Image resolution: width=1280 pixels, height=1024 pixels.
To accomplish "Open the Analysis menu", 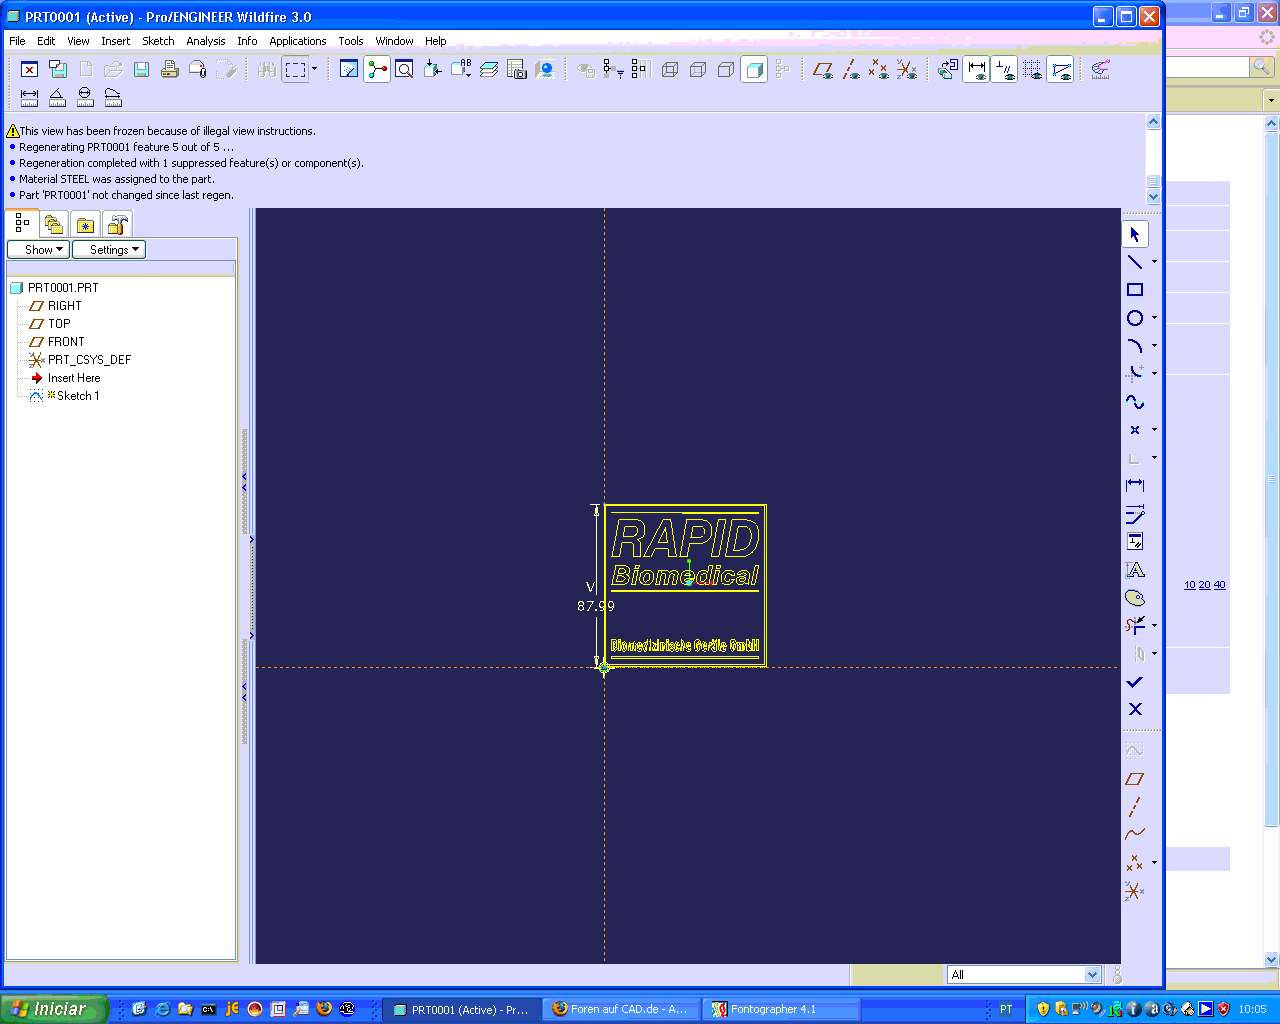I will point(206,41).
